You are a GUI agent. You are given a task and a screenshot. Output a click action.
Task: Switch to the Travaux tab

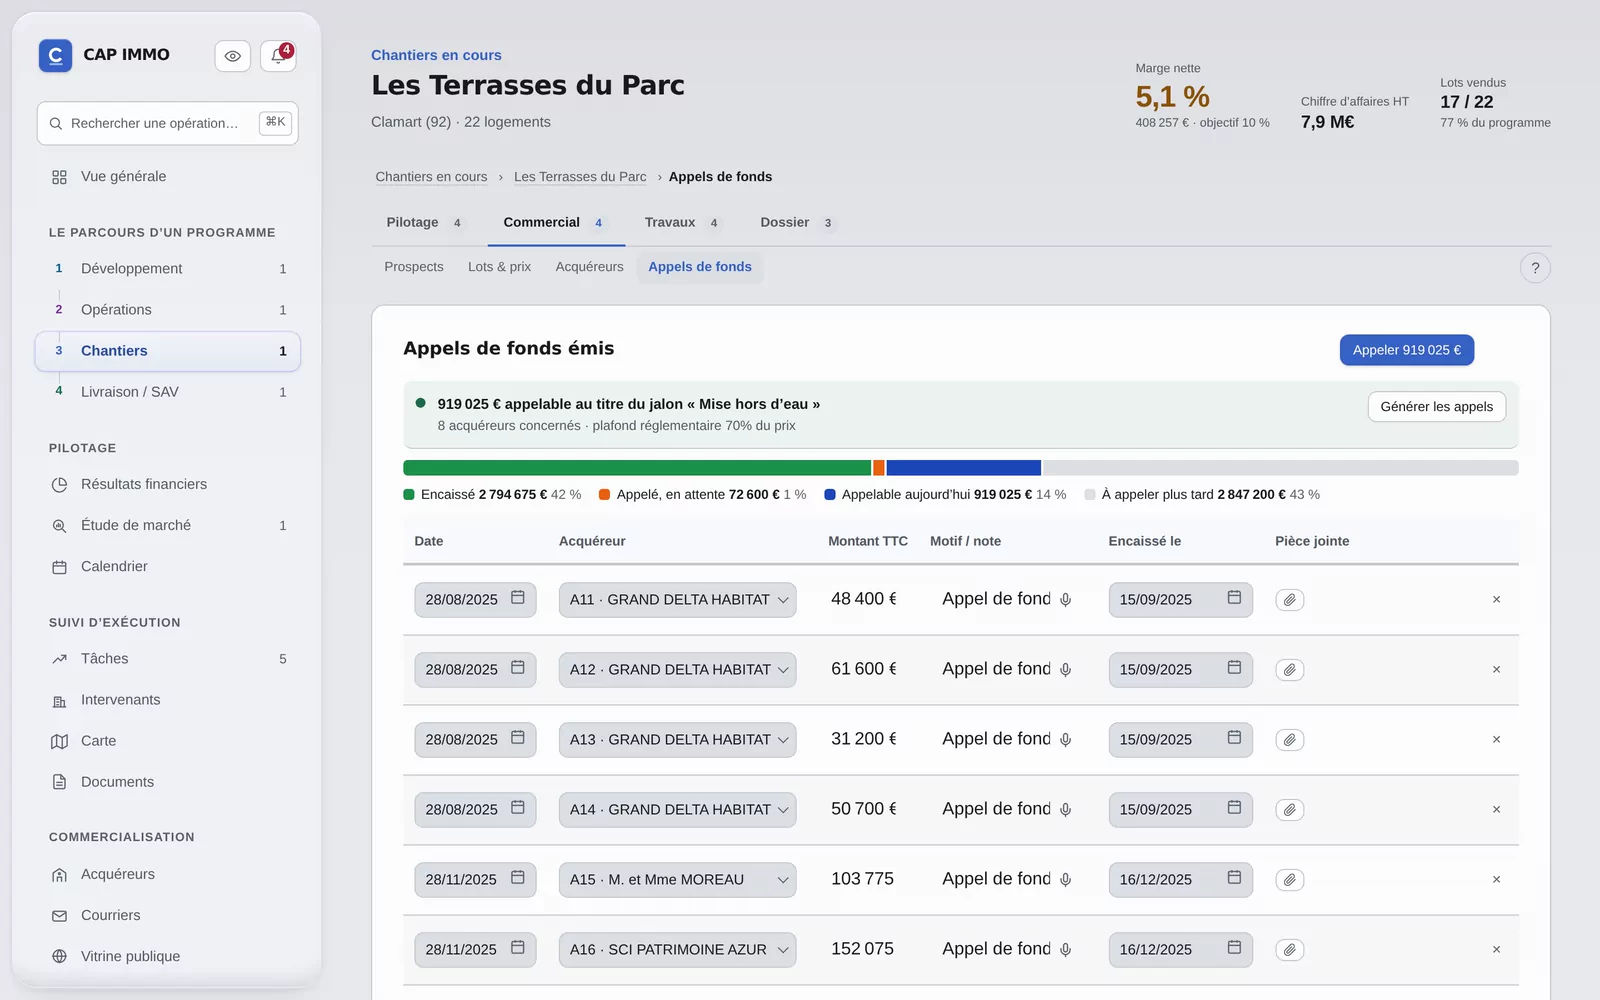tap(682, 223)
